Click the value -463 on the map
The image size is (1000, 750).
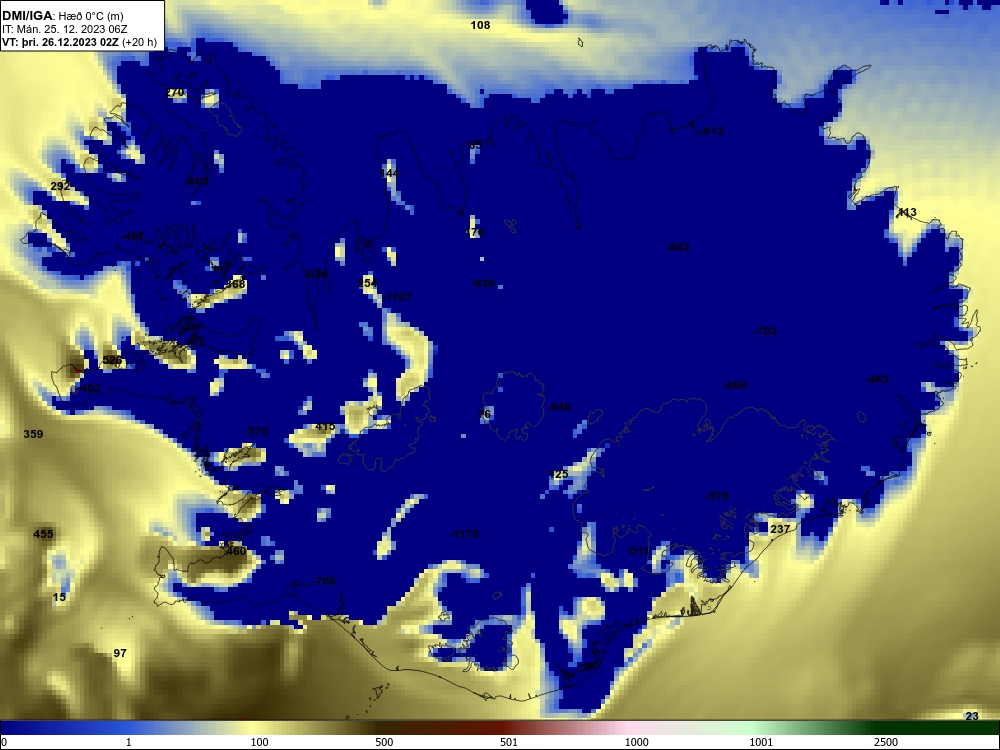877,379
